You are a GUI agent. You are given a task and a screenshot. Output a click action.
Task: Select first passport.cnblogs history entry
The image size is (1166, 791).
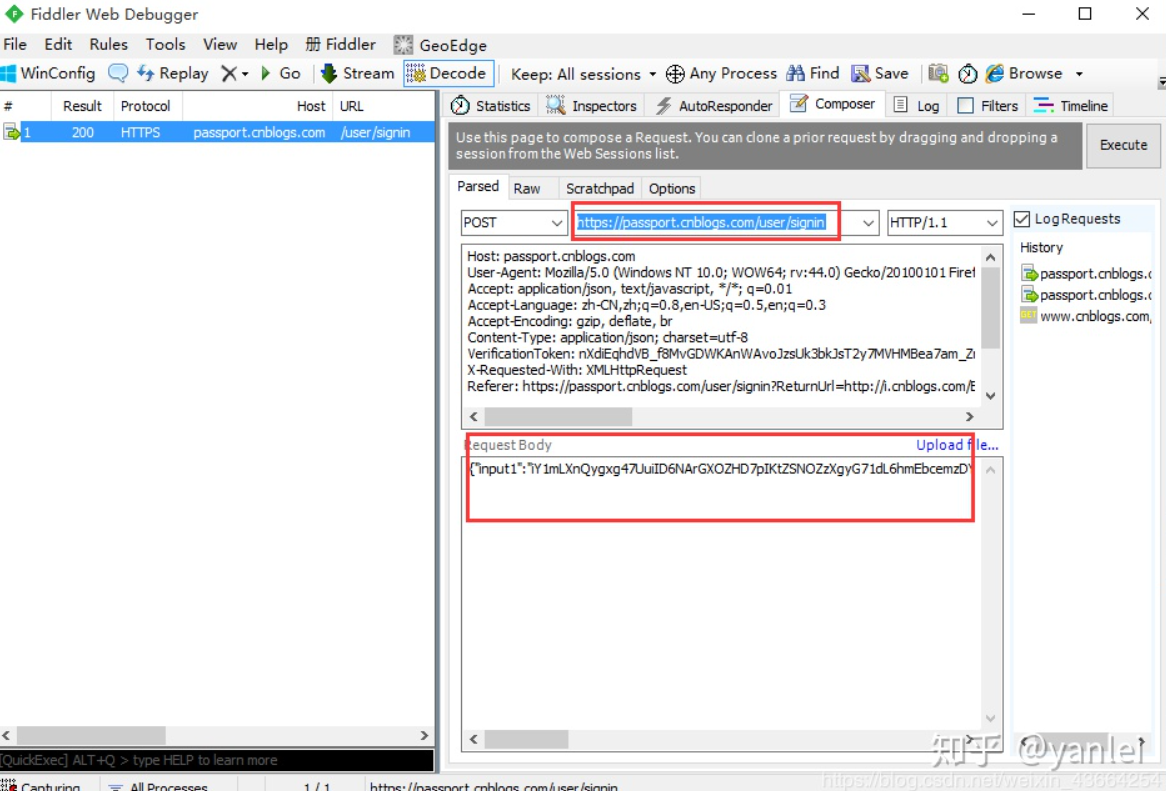[1086, 274]
